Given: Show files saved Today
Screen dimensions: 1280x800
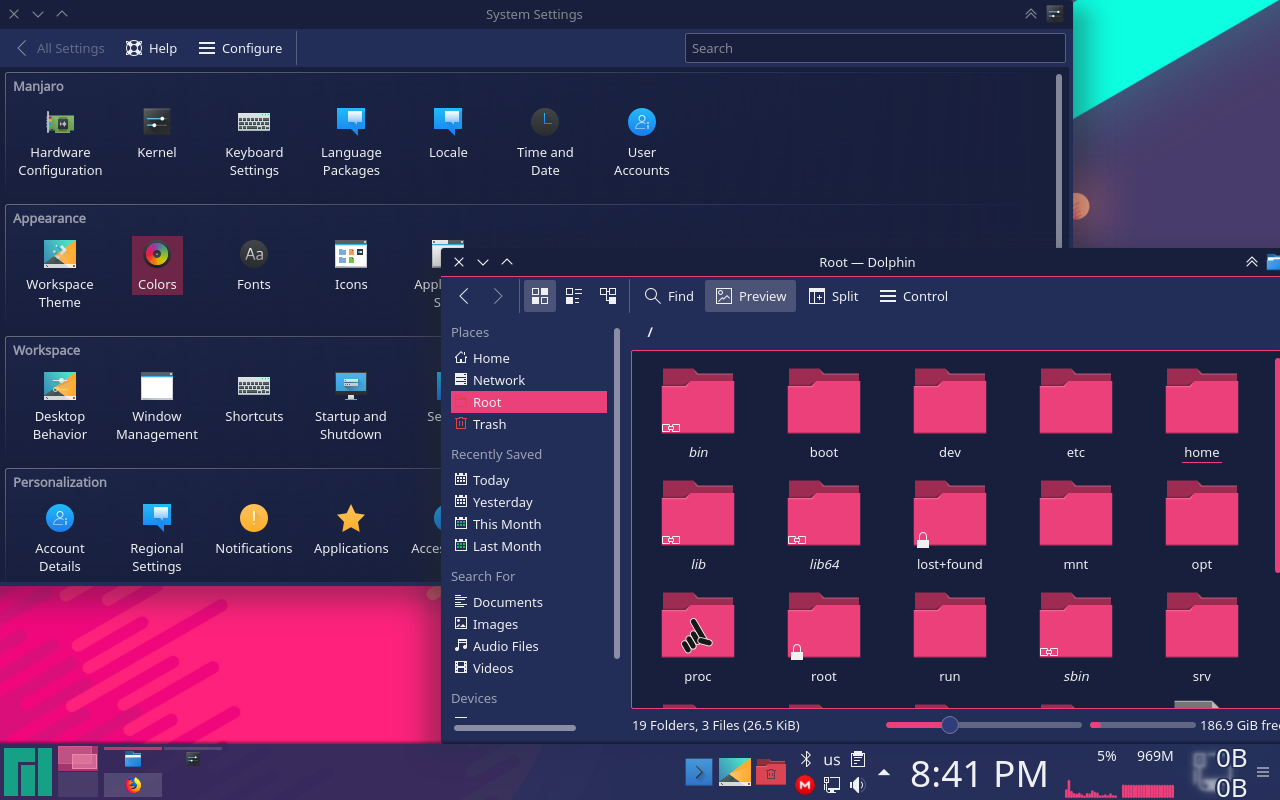Looking at the screenshot, I should tap(529, 480).
